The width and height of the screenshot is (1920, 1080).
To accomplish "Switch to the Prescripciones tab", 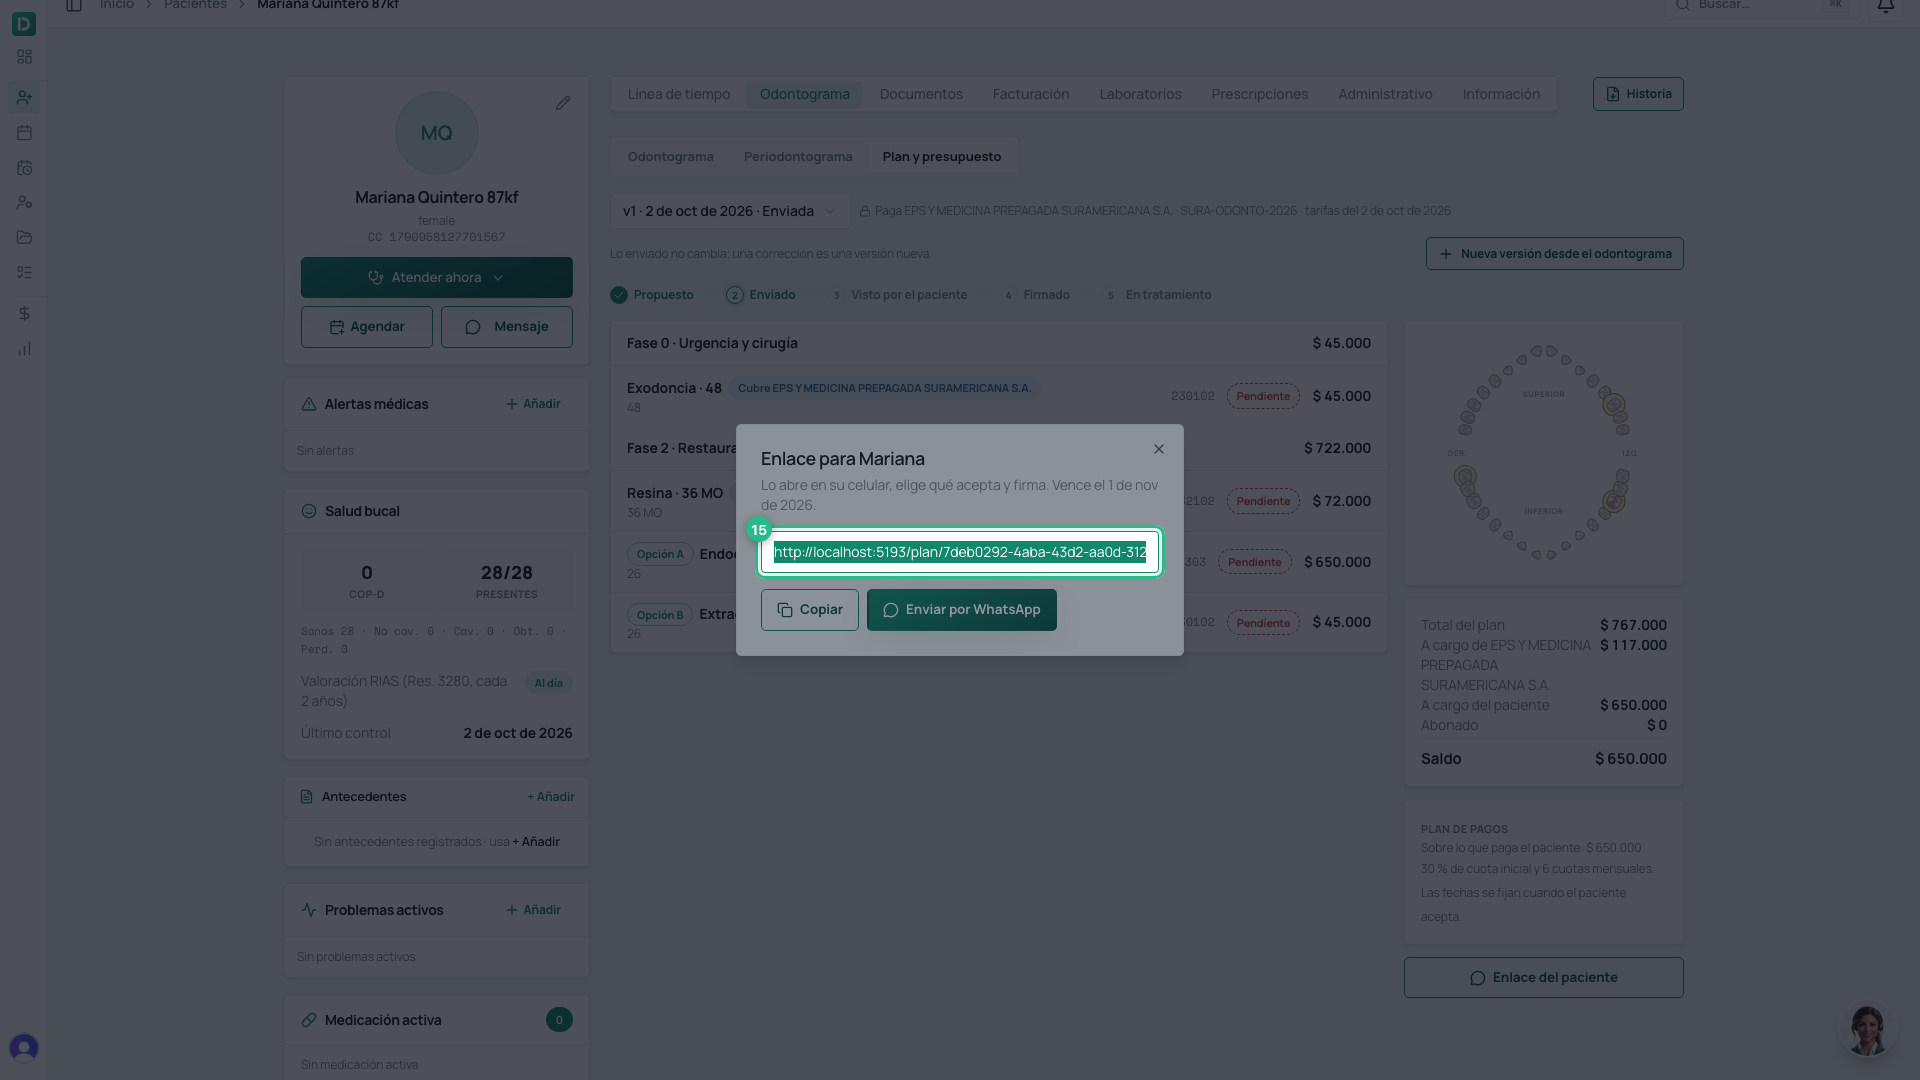I will click(1259, 94).
